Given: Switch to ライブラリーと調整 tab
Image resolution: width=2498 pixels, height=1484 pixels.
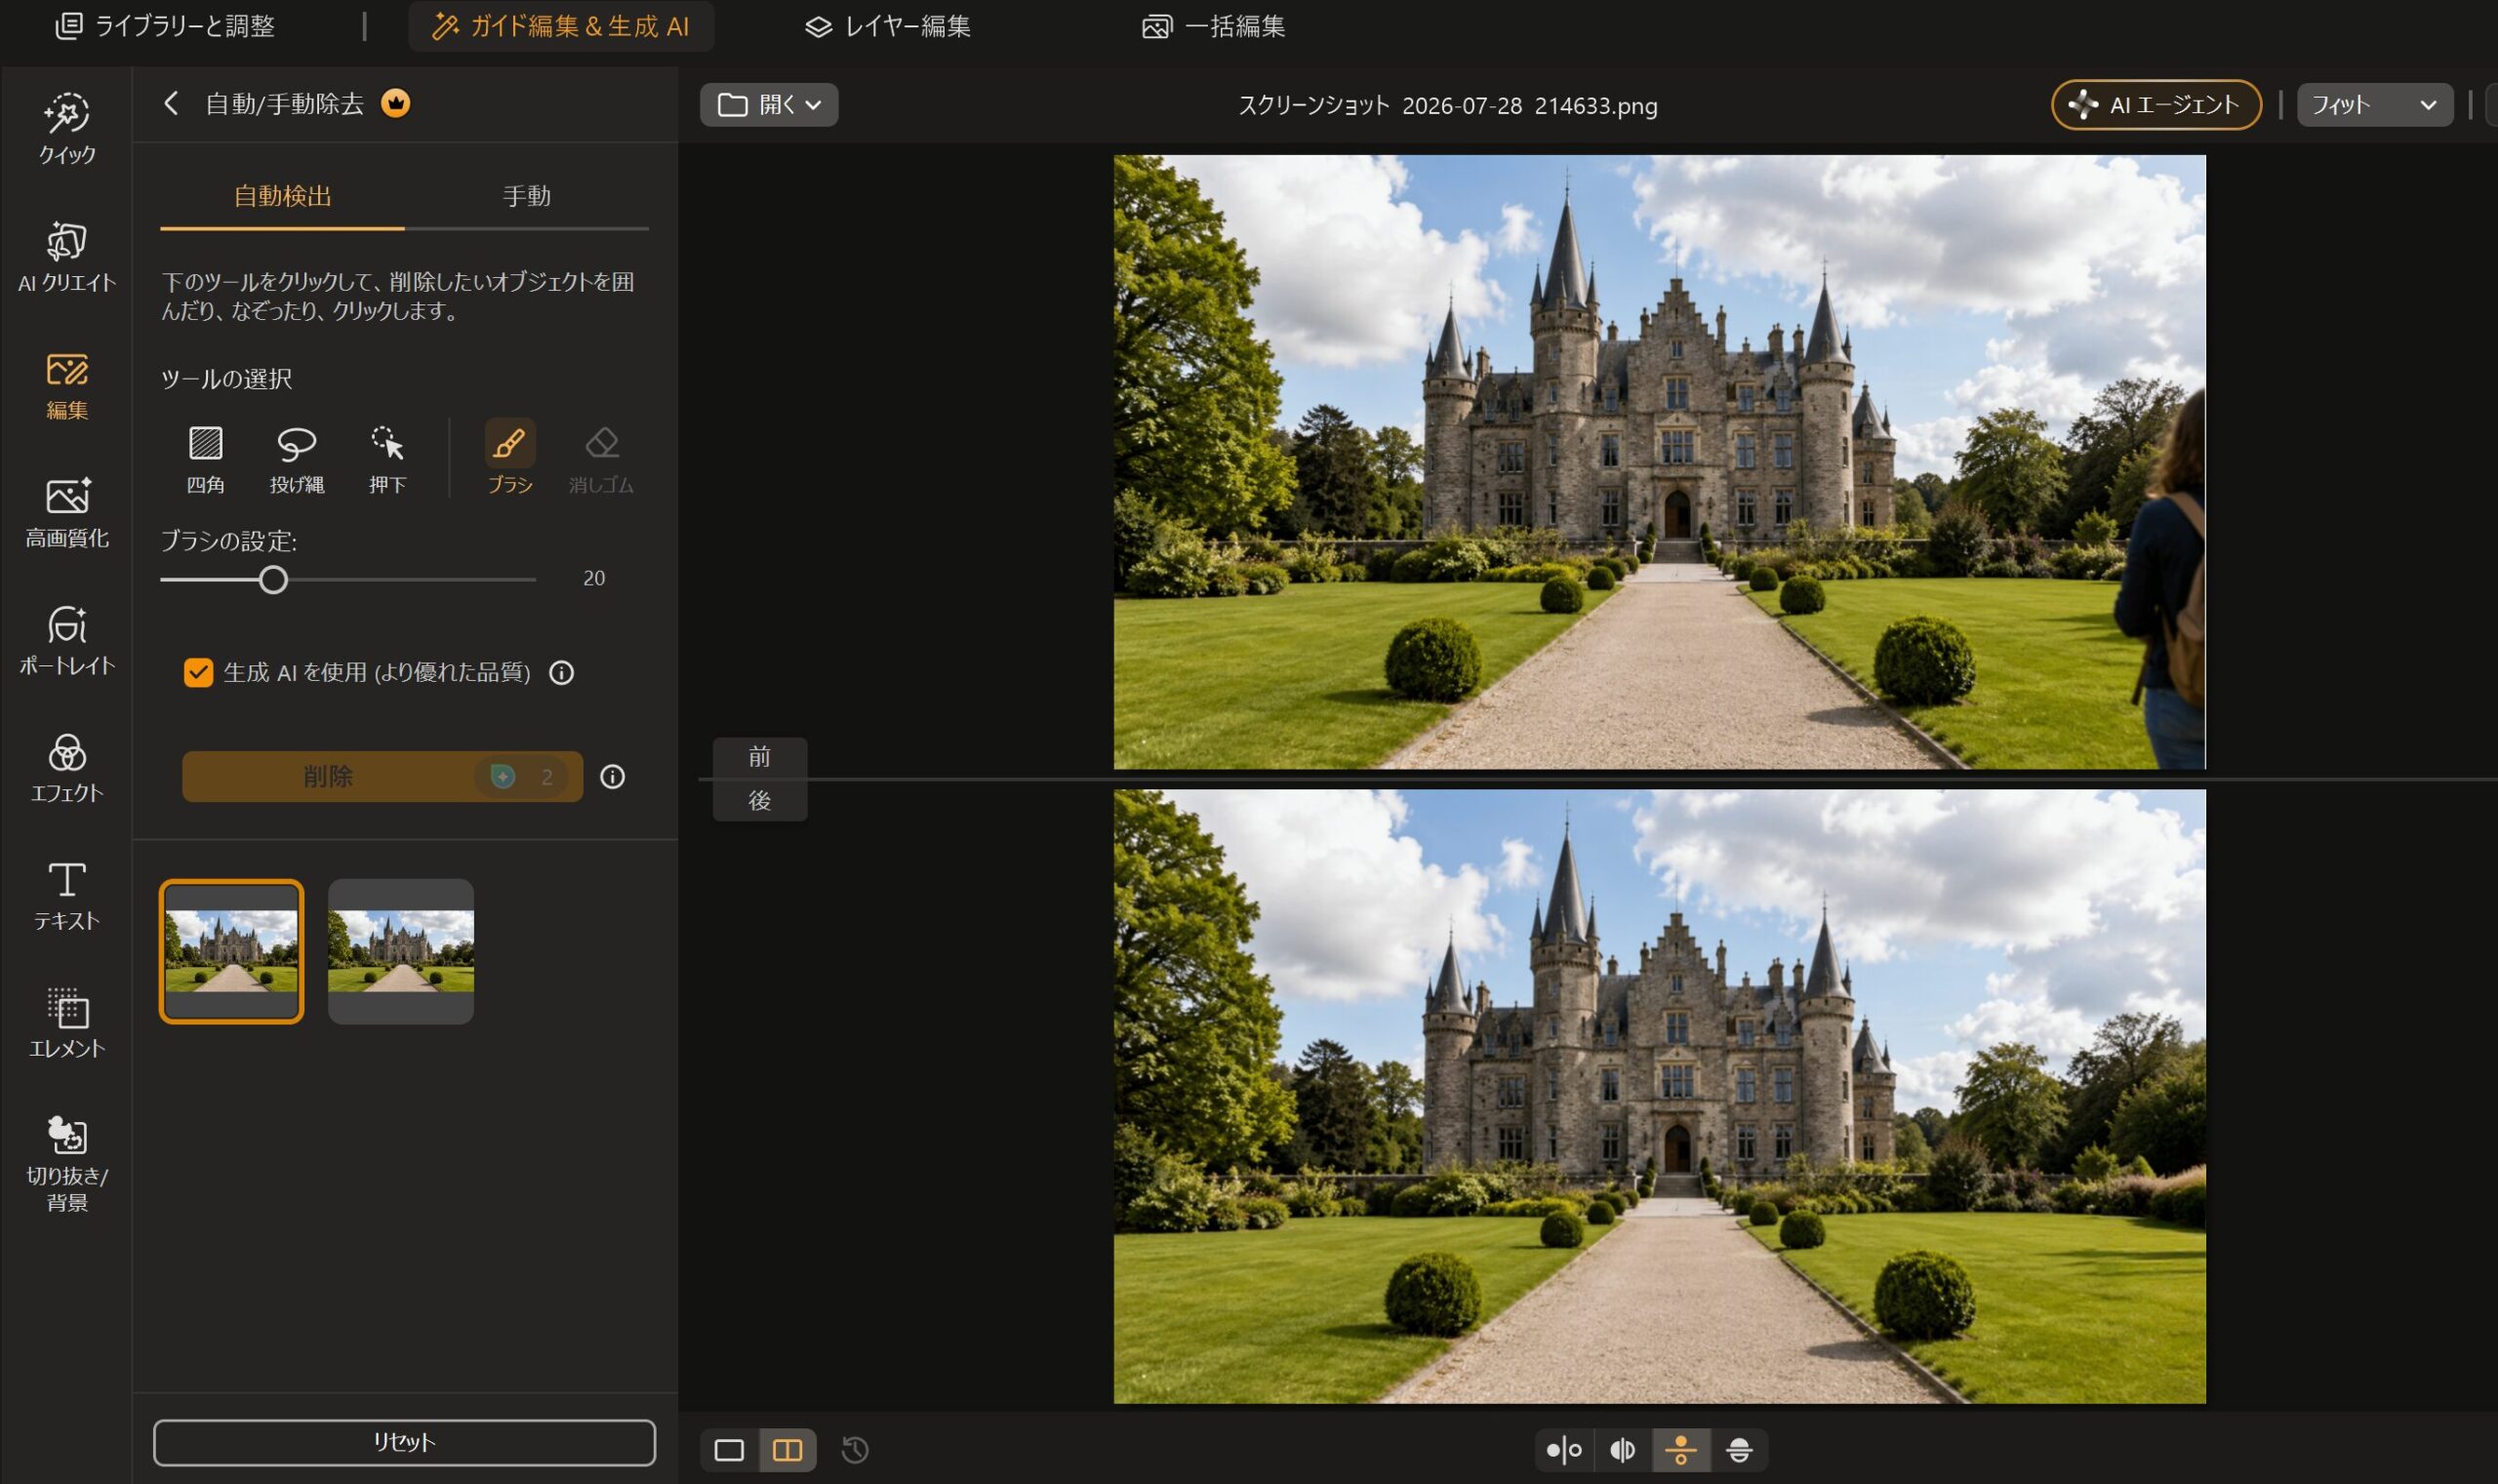Looking at the screenshot, I should coord(165,26).
